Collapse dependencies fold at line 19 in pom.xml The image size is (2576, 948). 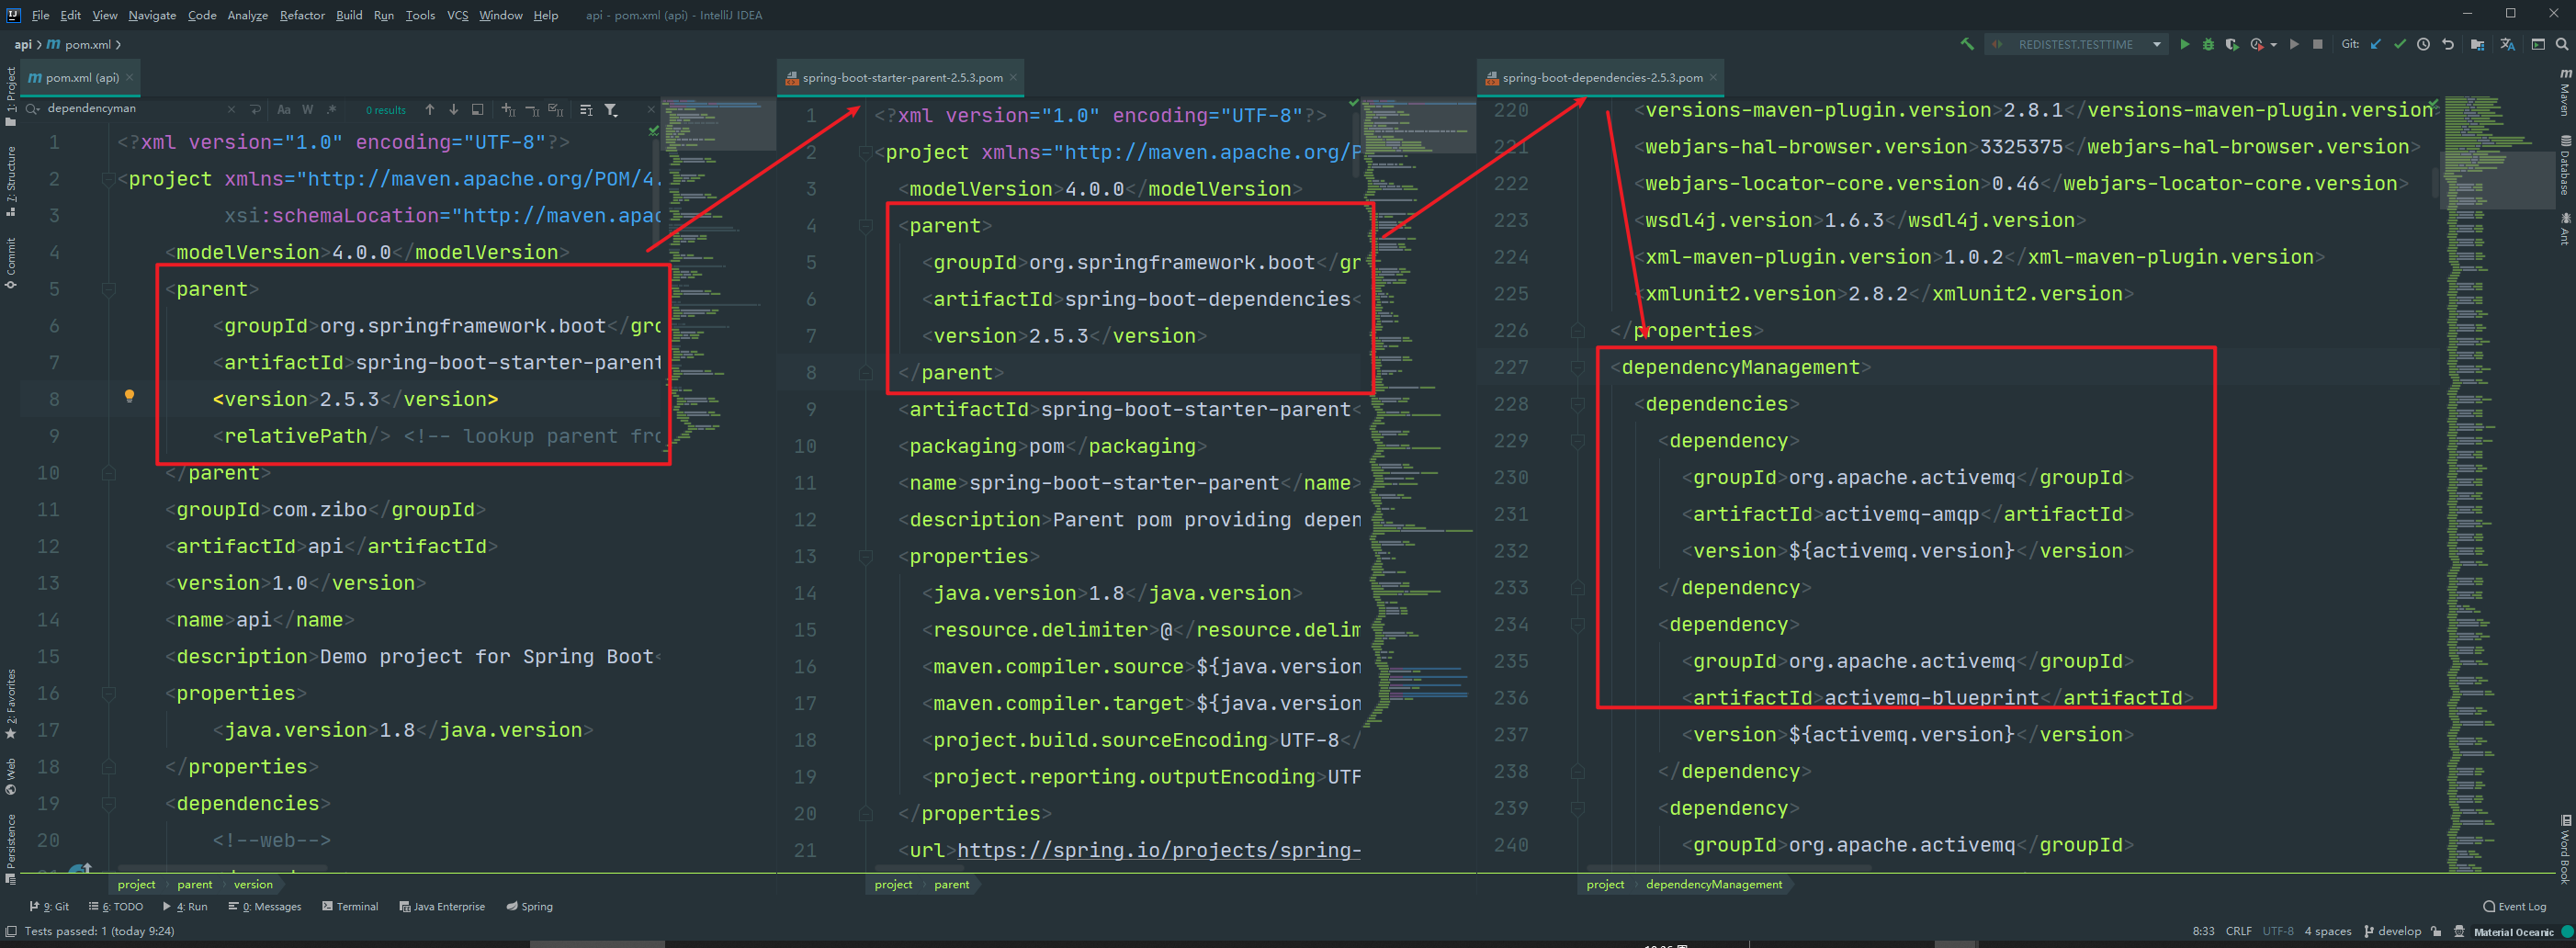pos(109,803)
